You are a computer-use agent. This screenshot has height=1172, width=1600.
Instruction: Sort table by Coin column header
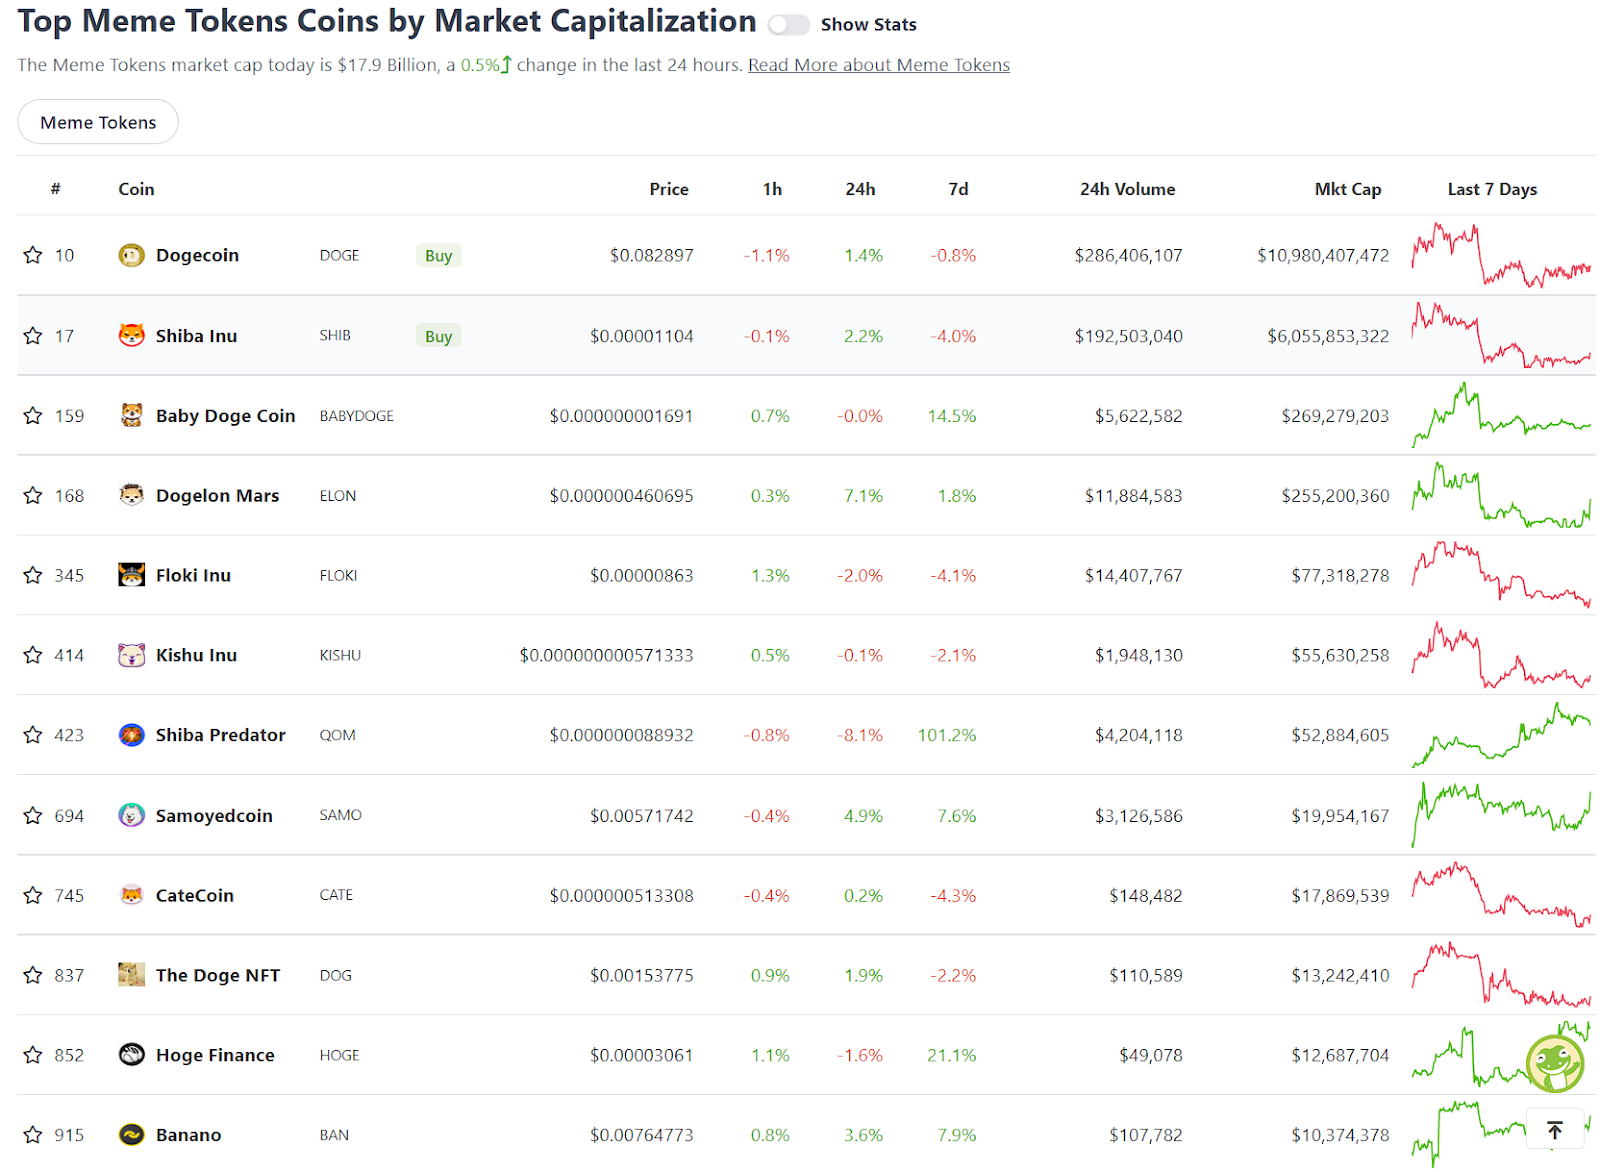point(136,189)
